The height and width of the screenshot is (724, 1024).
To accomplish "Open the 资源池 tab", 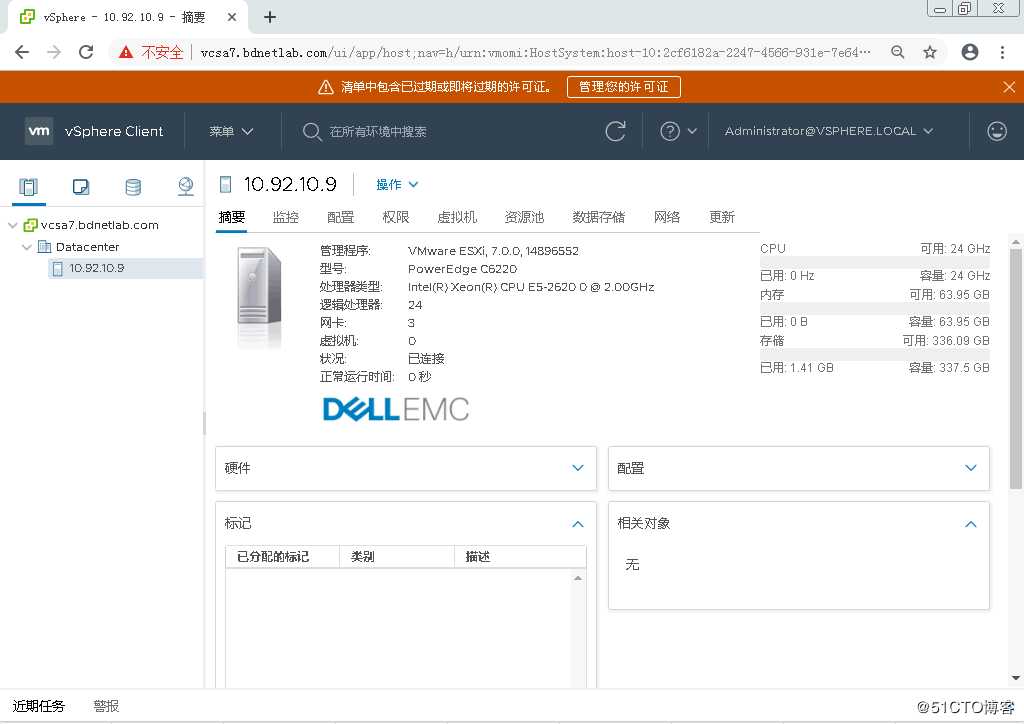I will point(524,217).
